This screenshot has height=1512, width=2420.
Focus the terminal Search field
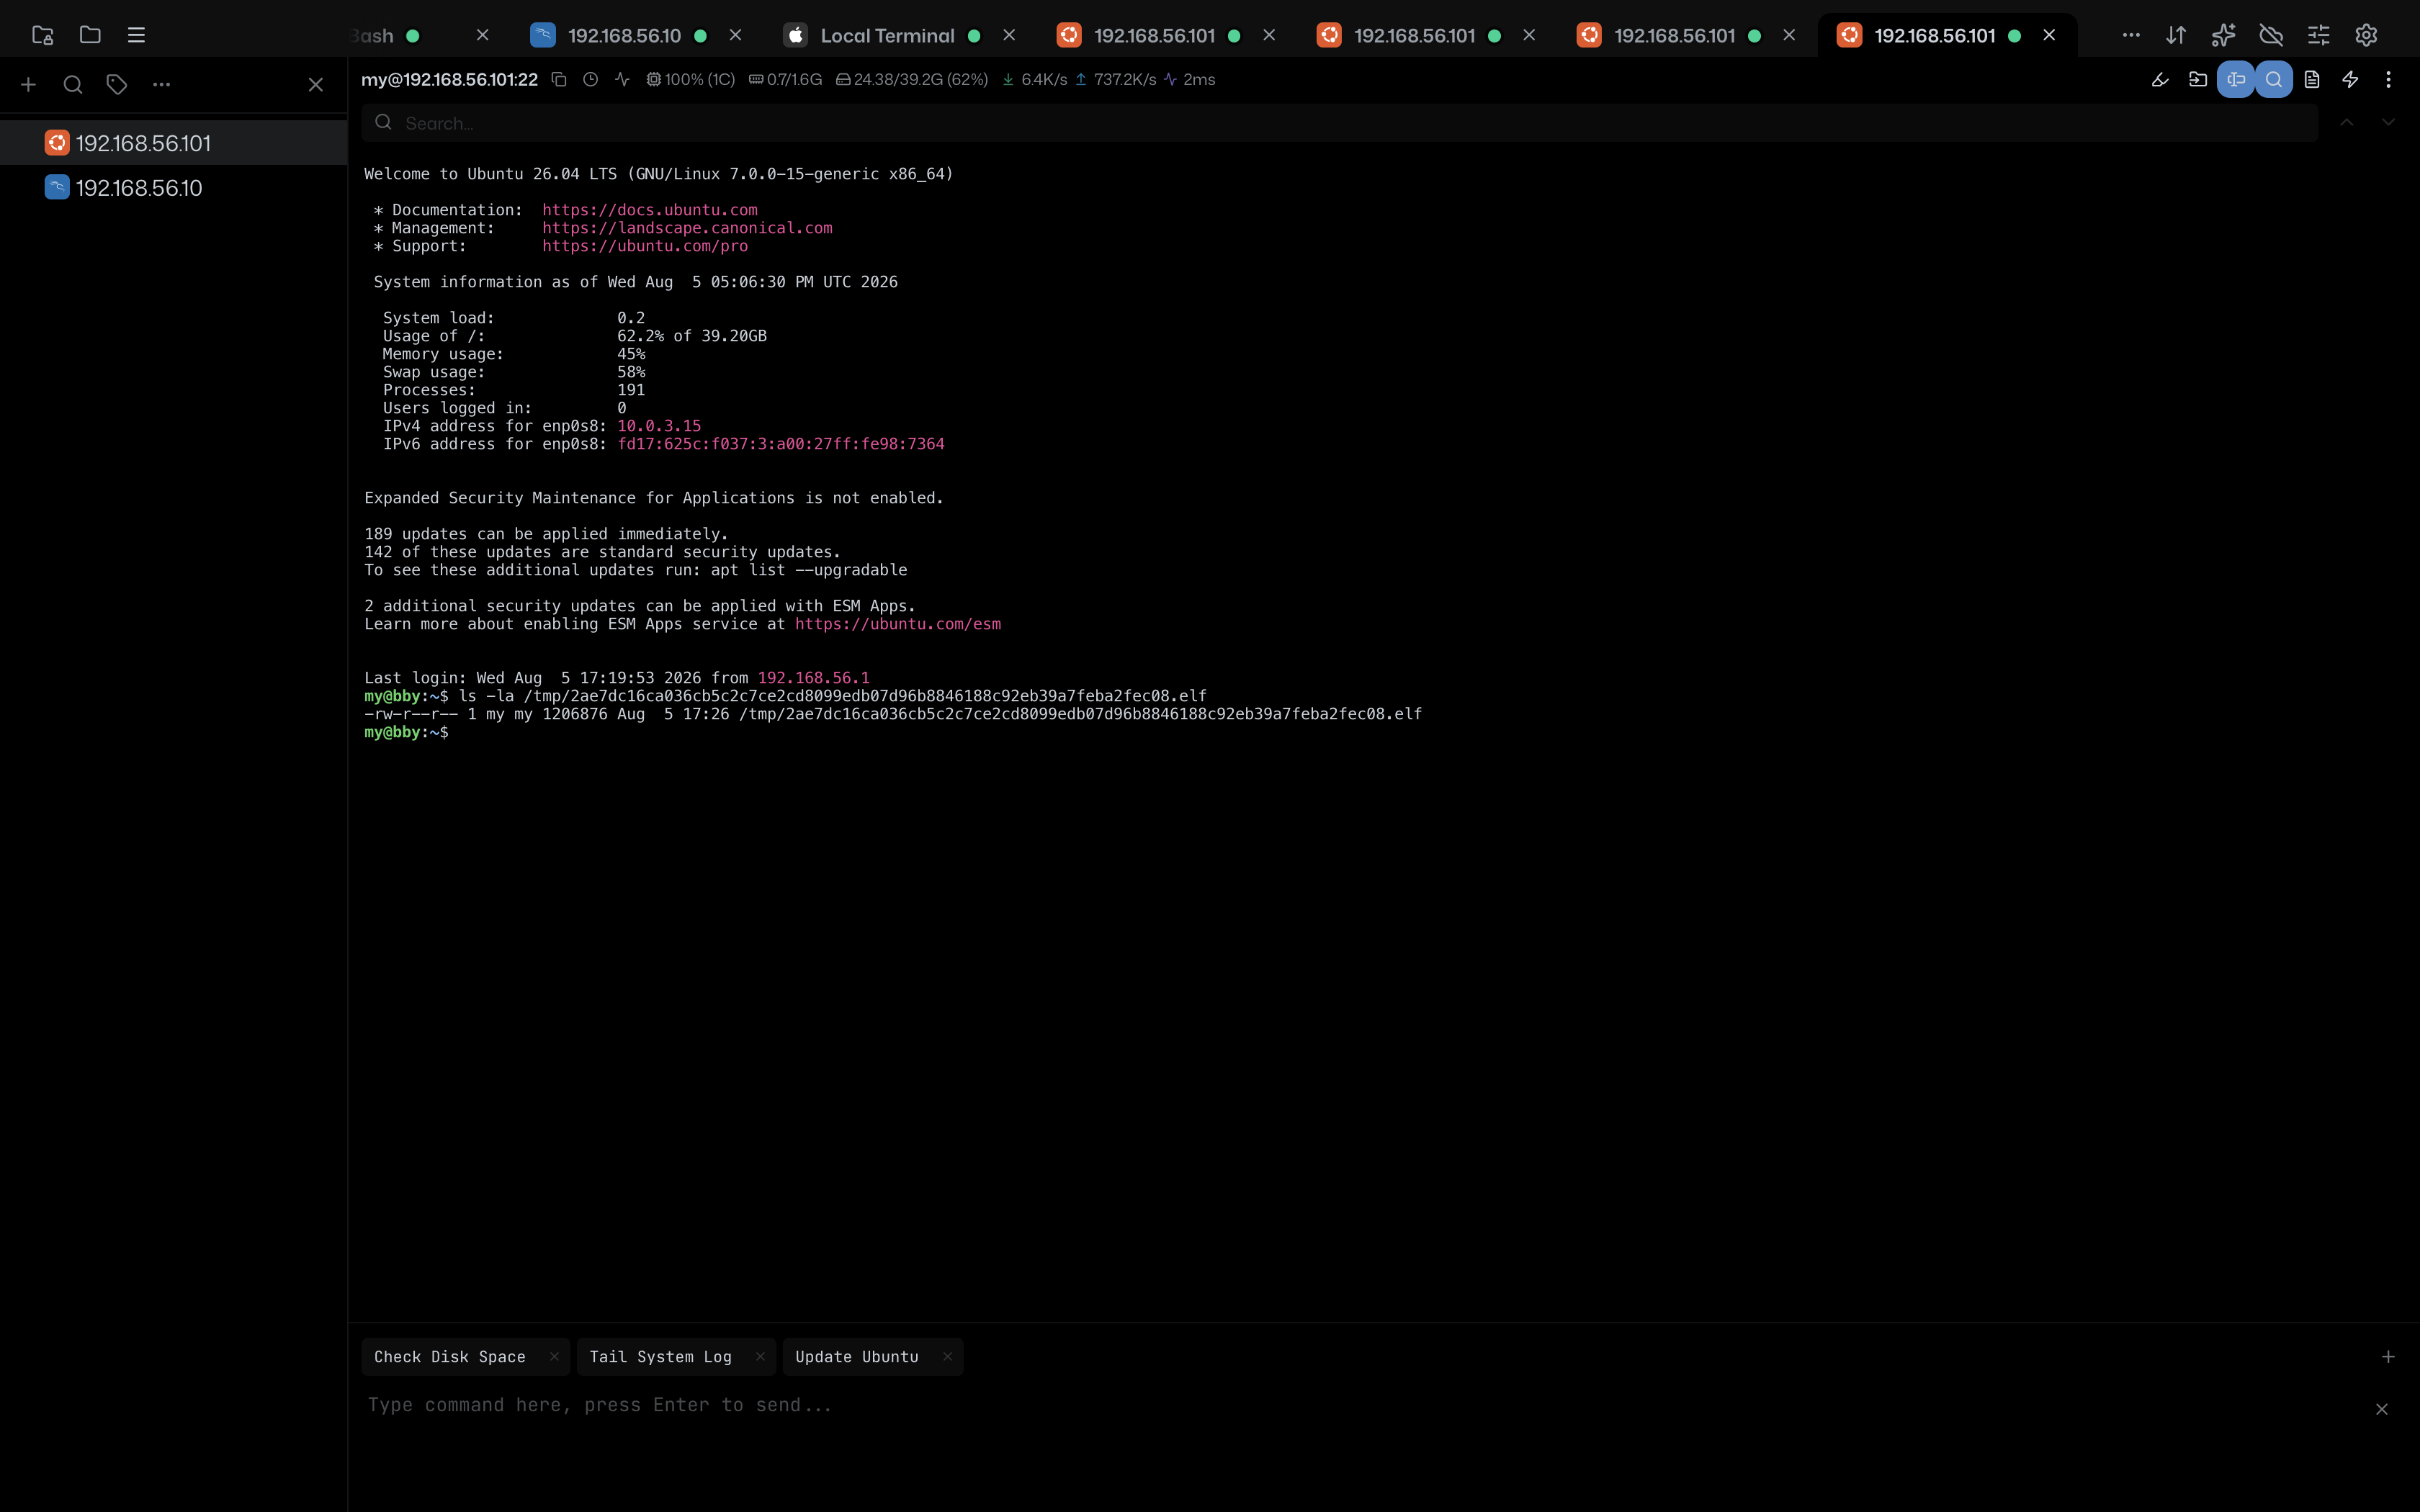click(1340, 123)
